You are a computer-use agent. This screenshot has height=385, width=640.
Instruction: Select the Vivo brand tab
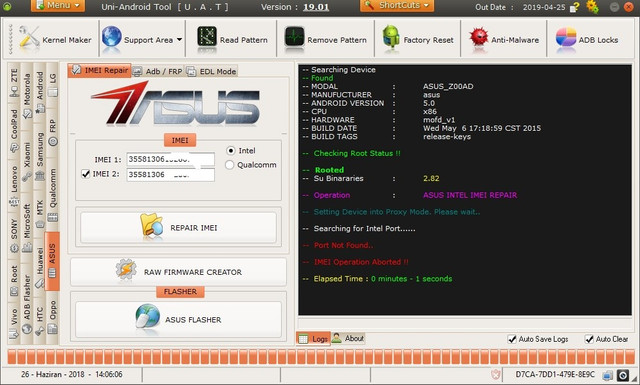tap(14, 323)
